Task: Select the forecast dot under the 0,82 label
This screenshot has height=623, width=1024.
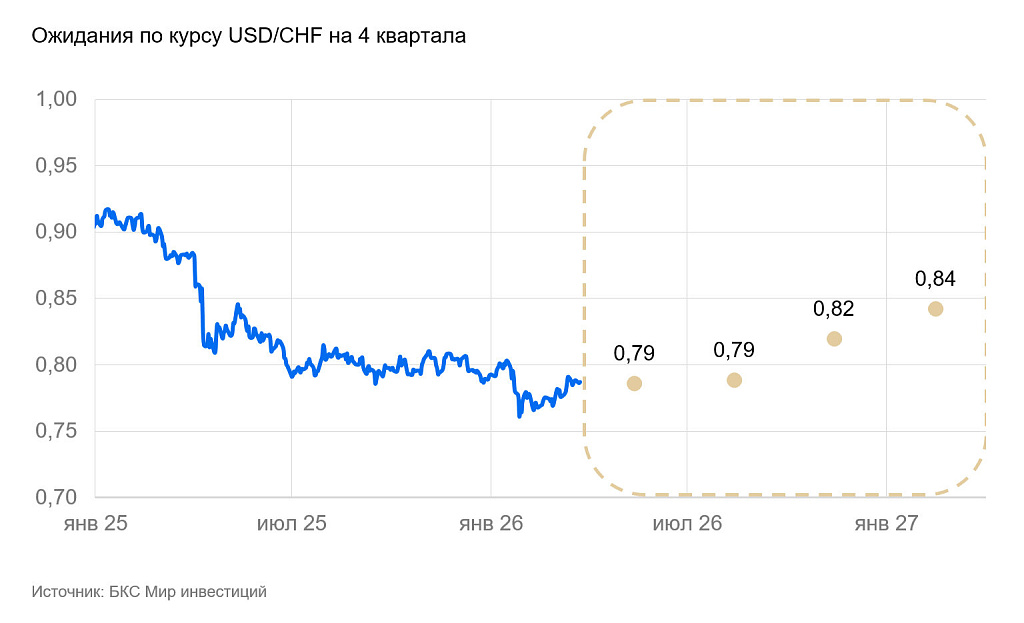Action: coord(834,339)
